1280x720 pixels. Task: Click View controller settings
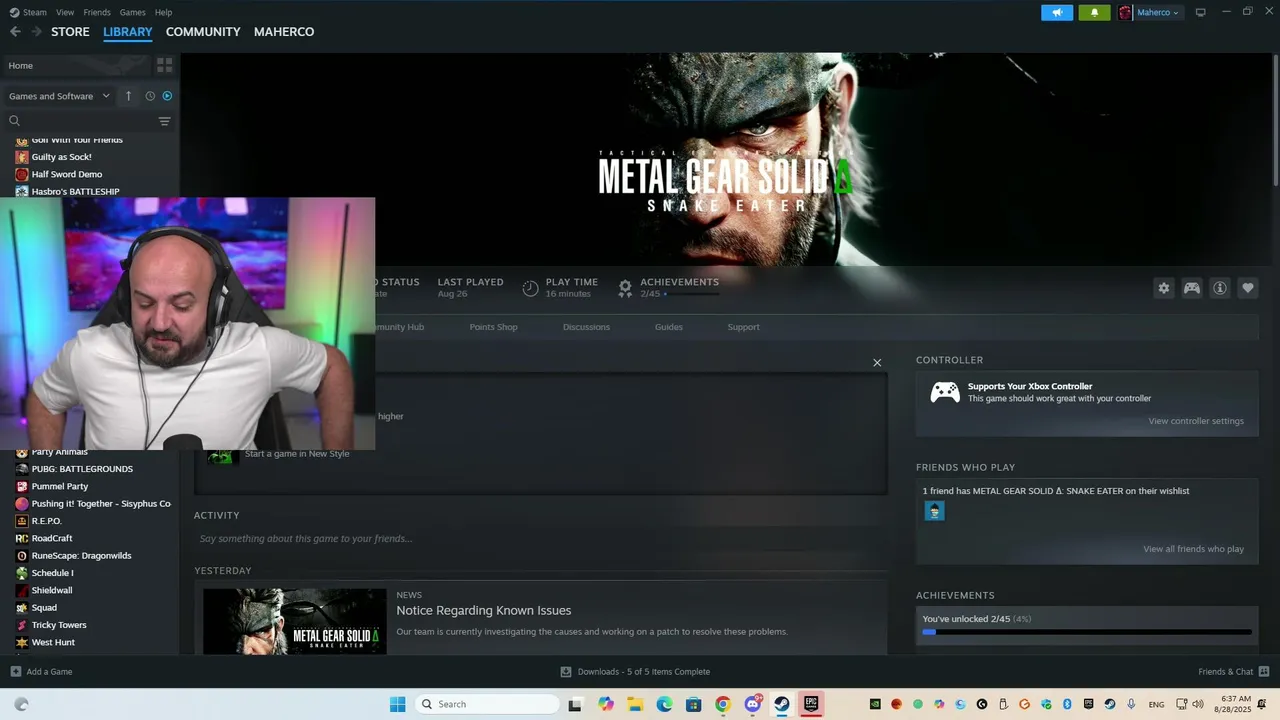click(x=1196, y=421)
